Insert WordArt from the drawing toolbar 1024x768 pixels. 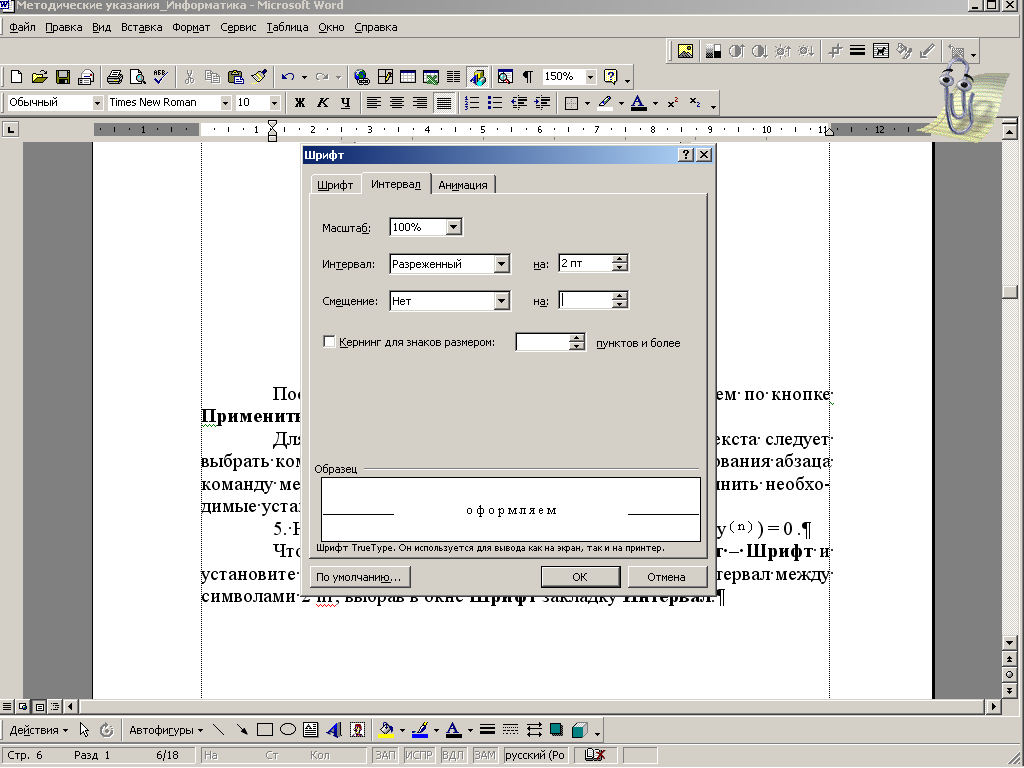[334, 730]
